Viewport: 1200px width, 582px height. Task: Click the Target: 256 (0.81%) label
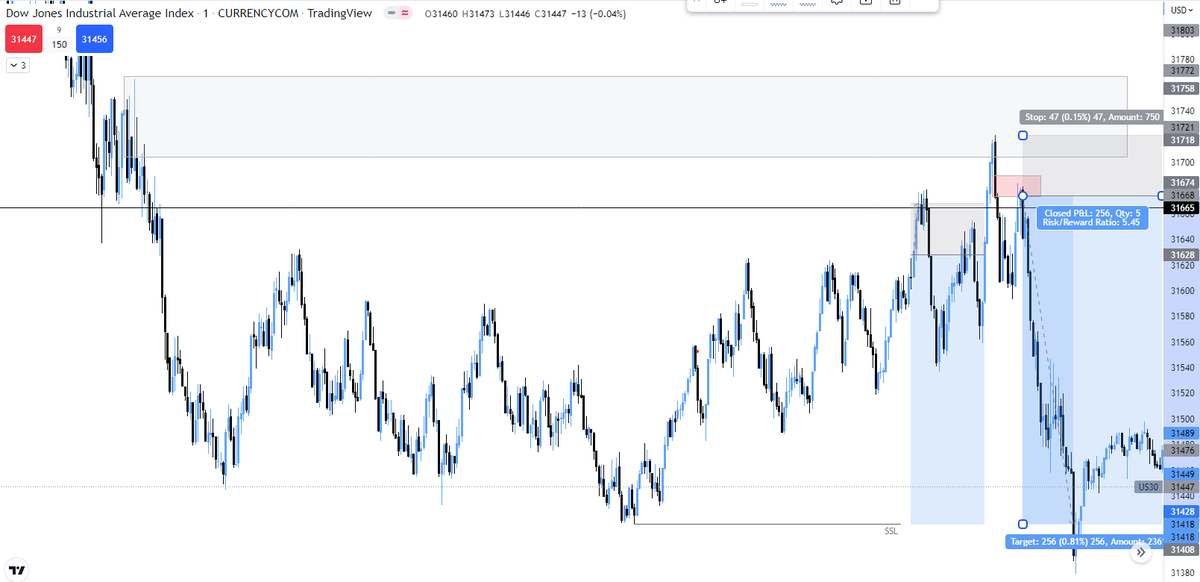1083,541
